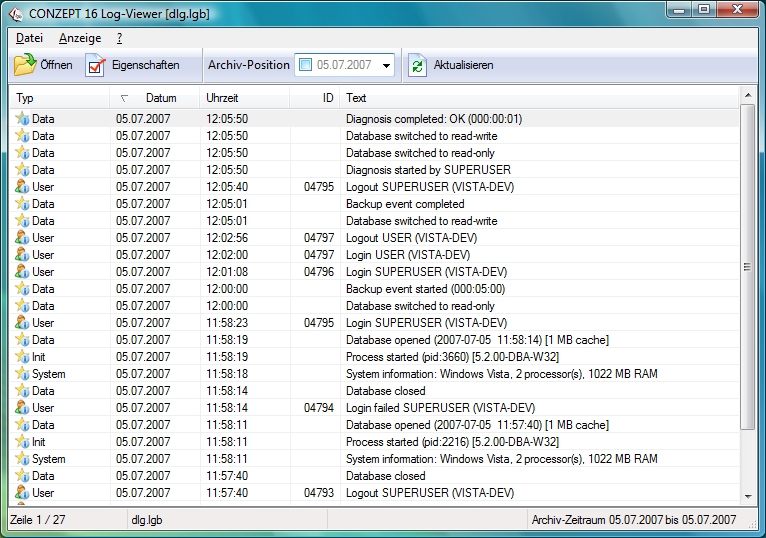
Task: Sort by the Typ column header
Action: pyautogui.click(x=60, y=98)
